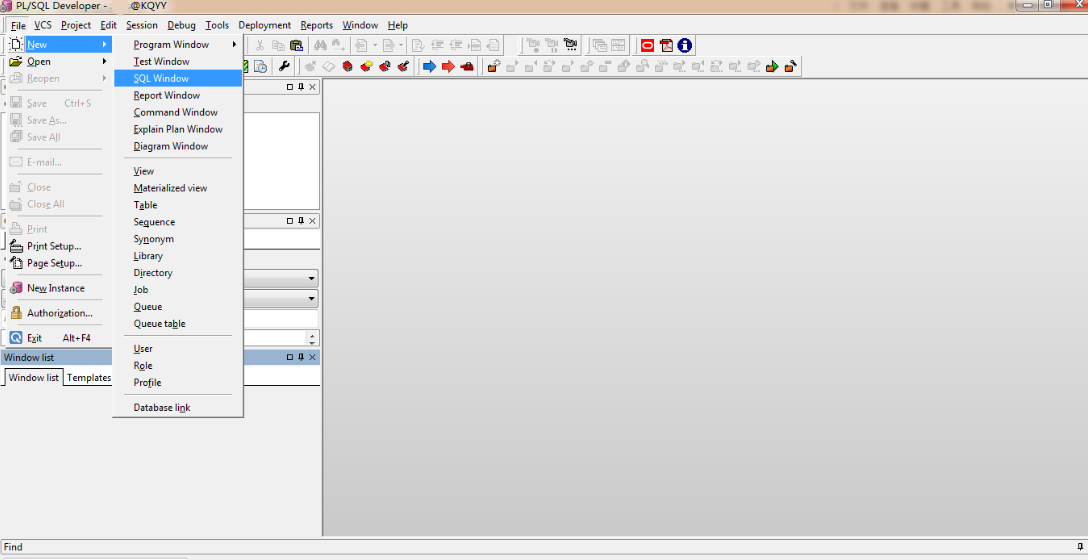This screenshot has width=1088, height=560.
Task: Open the Tools menu
Action: [216, 25]
